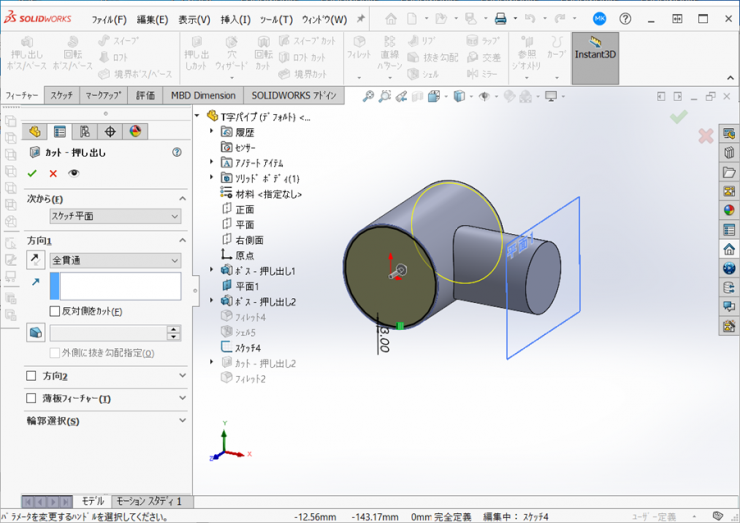Open the DisplayManager color ball tab
Screen dimensions: 740x523
(x=135, y=132)
